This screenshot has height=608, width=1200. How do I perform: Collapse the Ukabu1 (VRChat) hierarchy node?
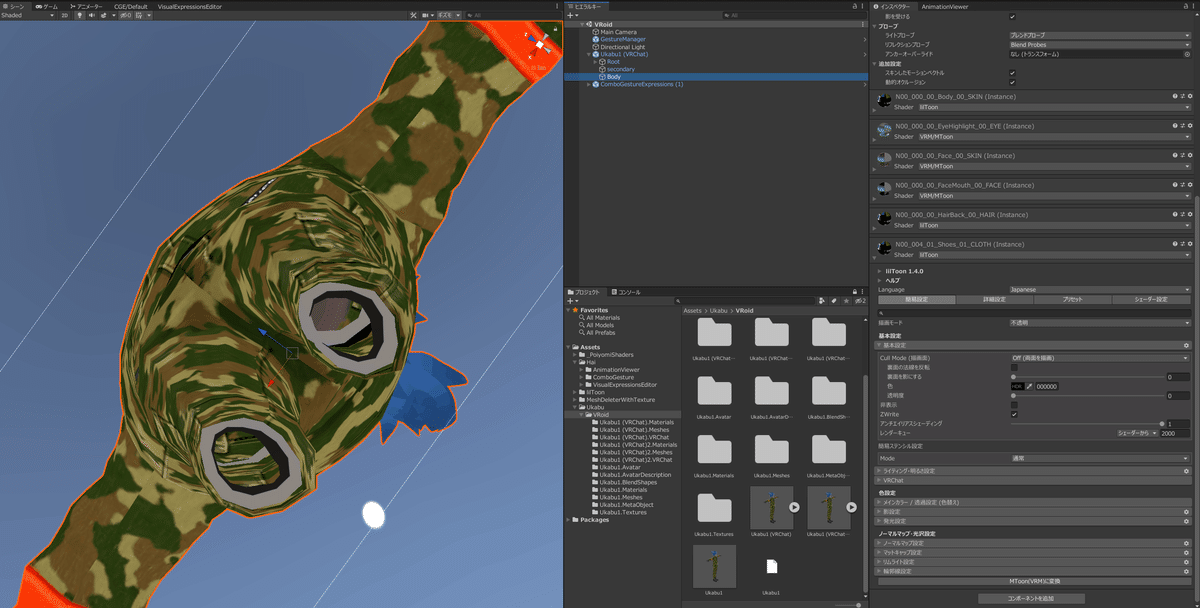pos(589,54)
